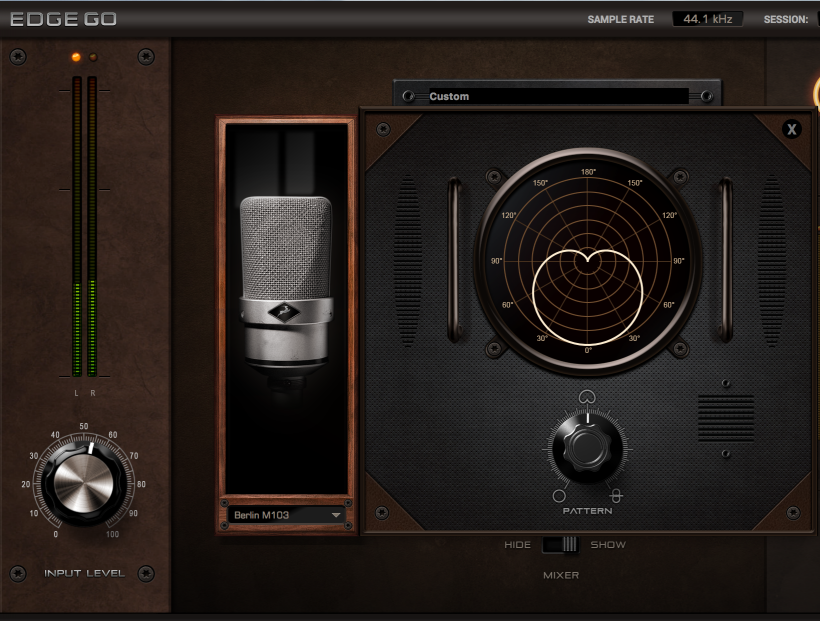Click the Input Level knob
Screen dimensions: 820x621
point(84,483)
